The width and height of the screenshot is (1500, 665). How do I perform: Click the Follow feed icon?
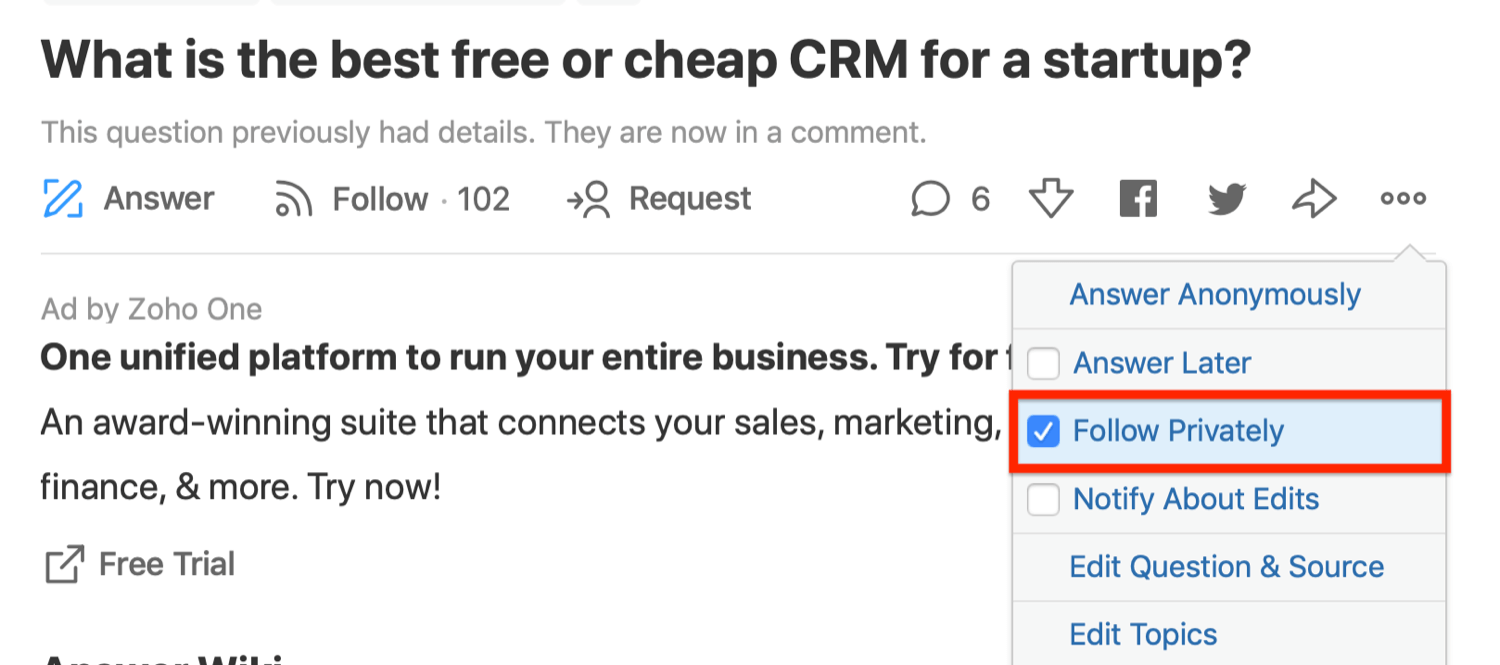click(294, 199)
